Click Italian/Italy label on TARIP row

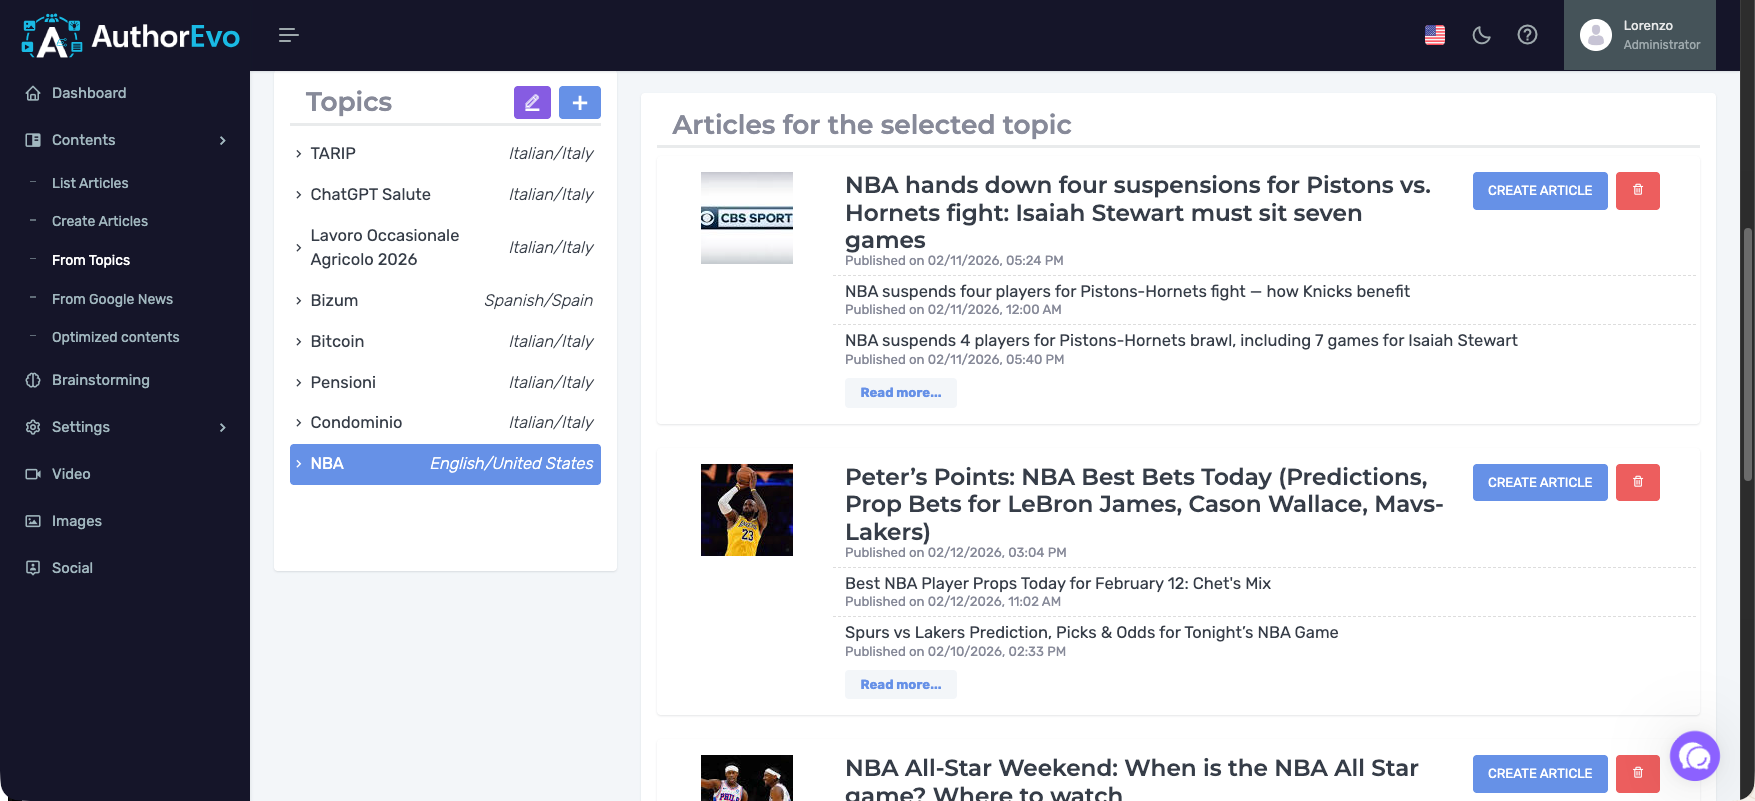(x=551, y=153)
